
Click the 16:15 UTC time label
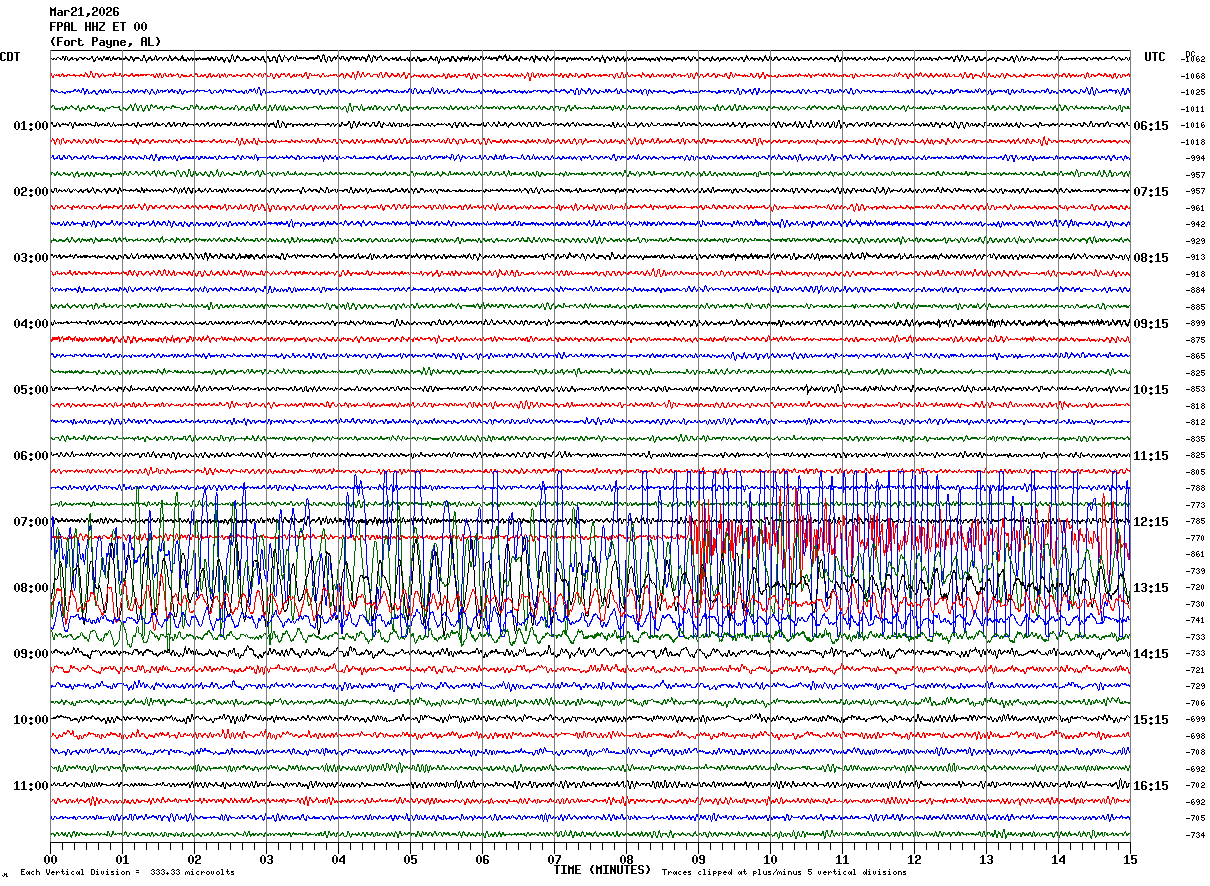1151,786
